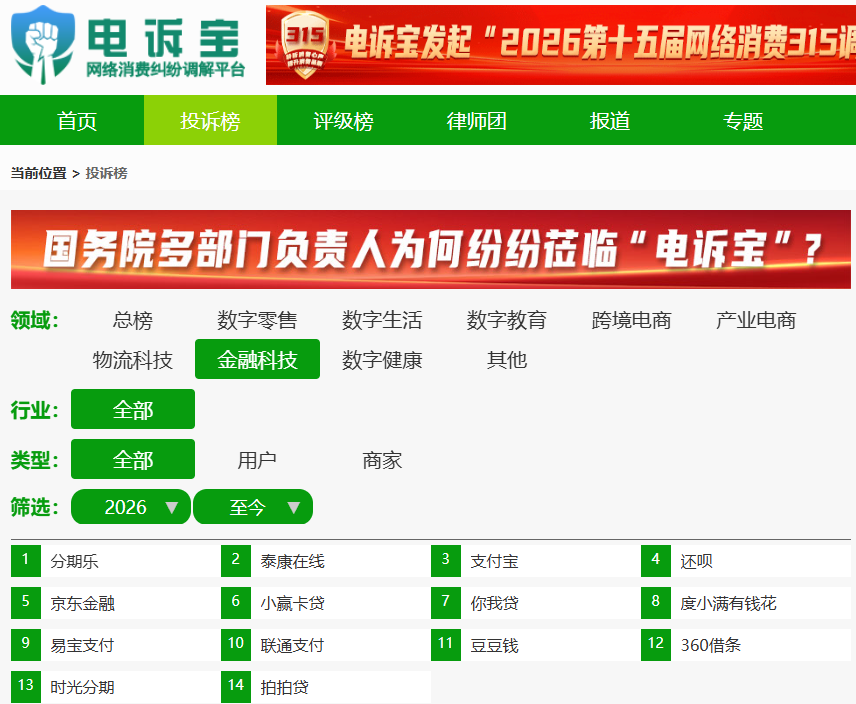
Task: Filter type by 商家
Action: coord(382,460)
